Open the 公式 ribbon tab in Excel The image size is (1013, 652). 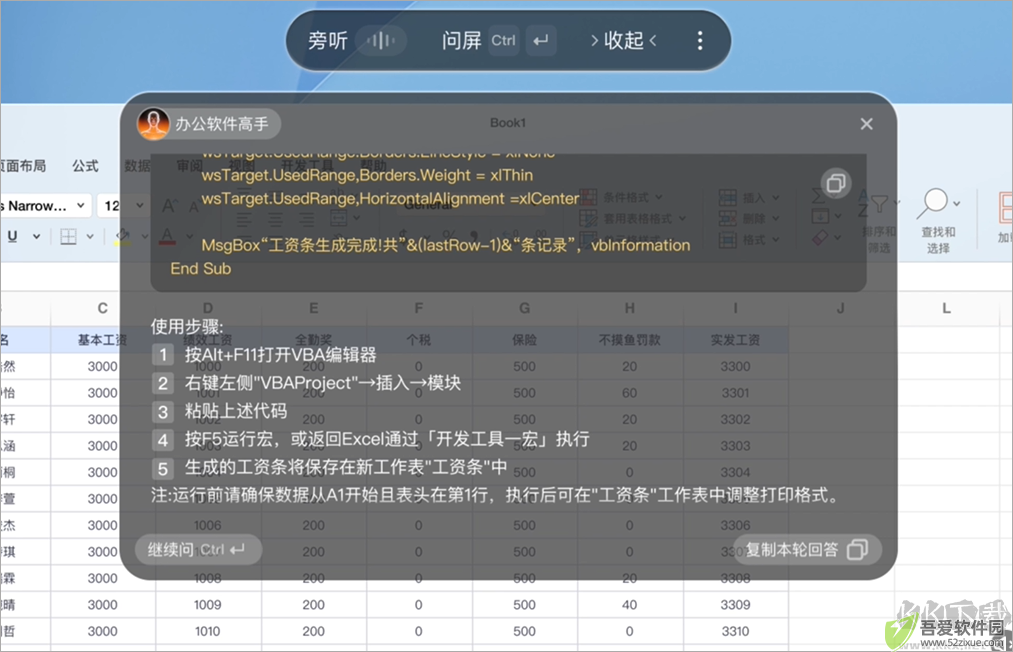pos(85,166)
